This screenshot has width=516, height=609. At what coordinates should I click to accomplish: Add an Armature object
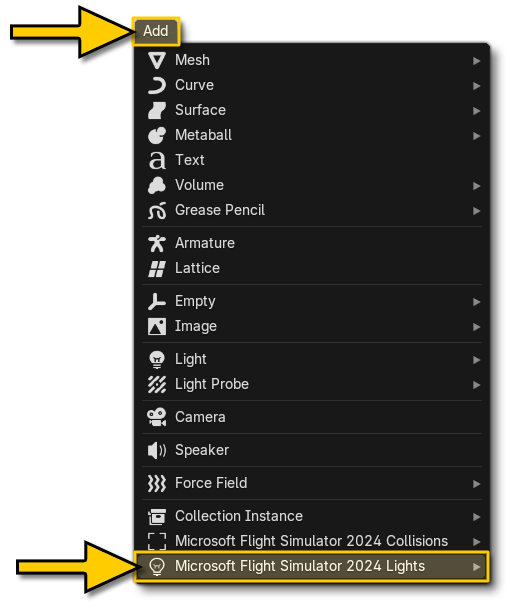click(x=312, y=244)
